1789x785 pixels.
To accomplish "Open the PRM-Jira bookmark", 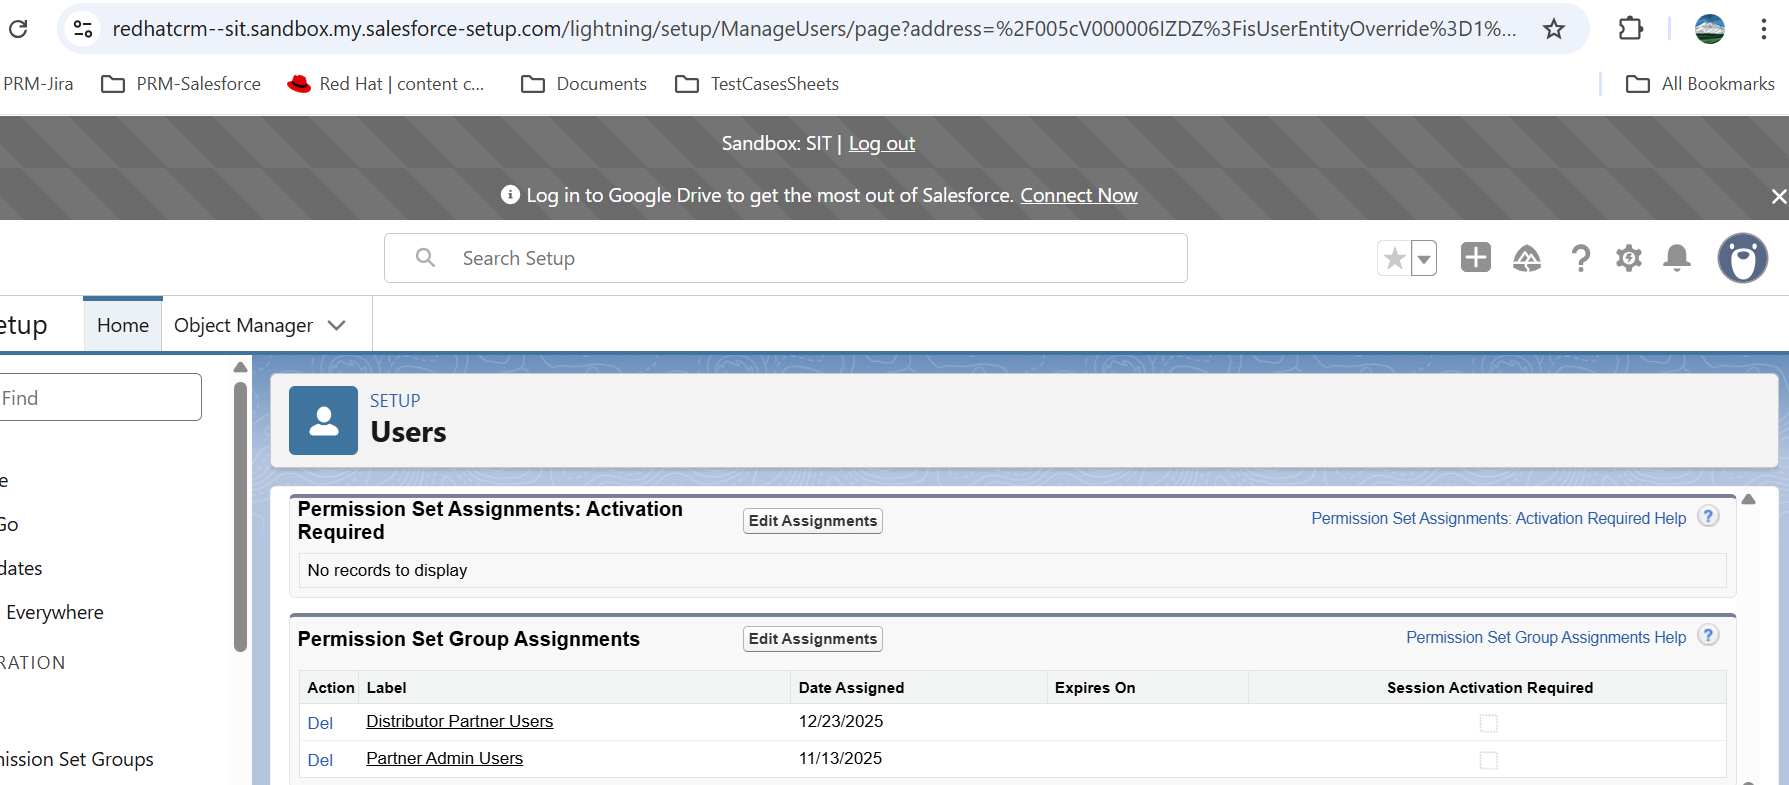I will [x=37, y=84].
